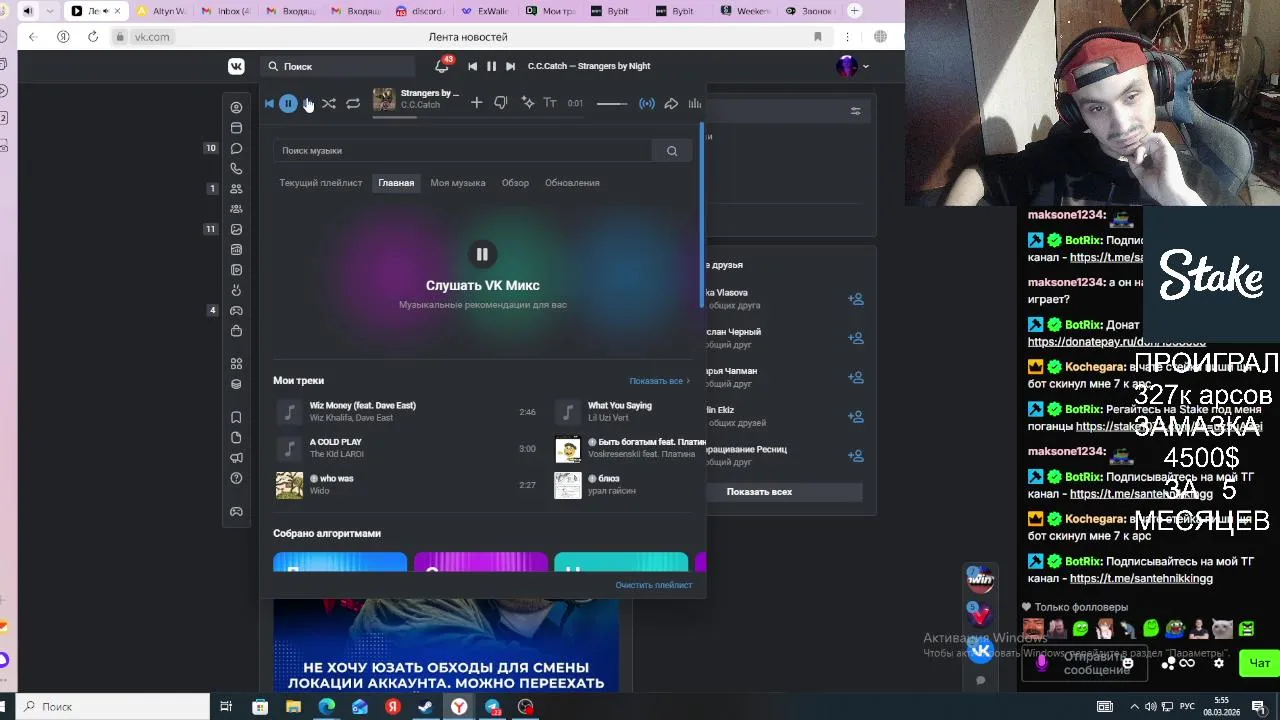
Task: Toggle repeat mode in the player
Action: click(x=353, y=103)
